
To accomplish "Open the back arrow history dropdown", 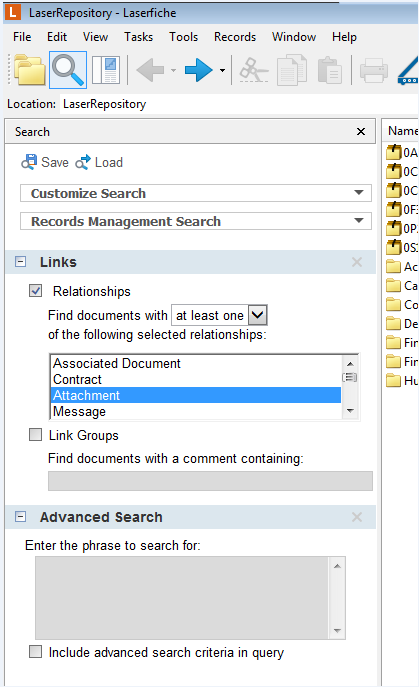I will pyautogui.click(x=174, y=70).
